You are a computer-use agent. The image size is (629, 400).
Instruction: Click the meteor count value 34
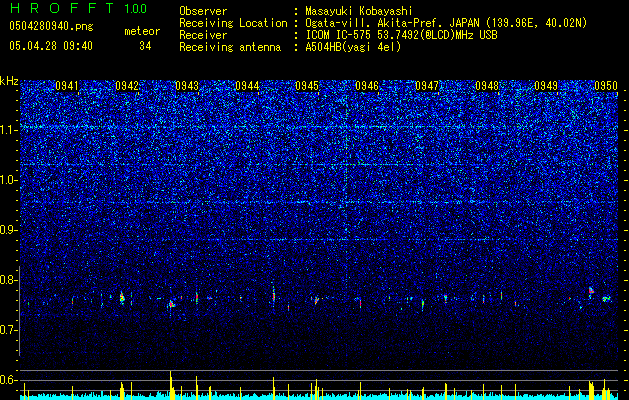(145, 46)
